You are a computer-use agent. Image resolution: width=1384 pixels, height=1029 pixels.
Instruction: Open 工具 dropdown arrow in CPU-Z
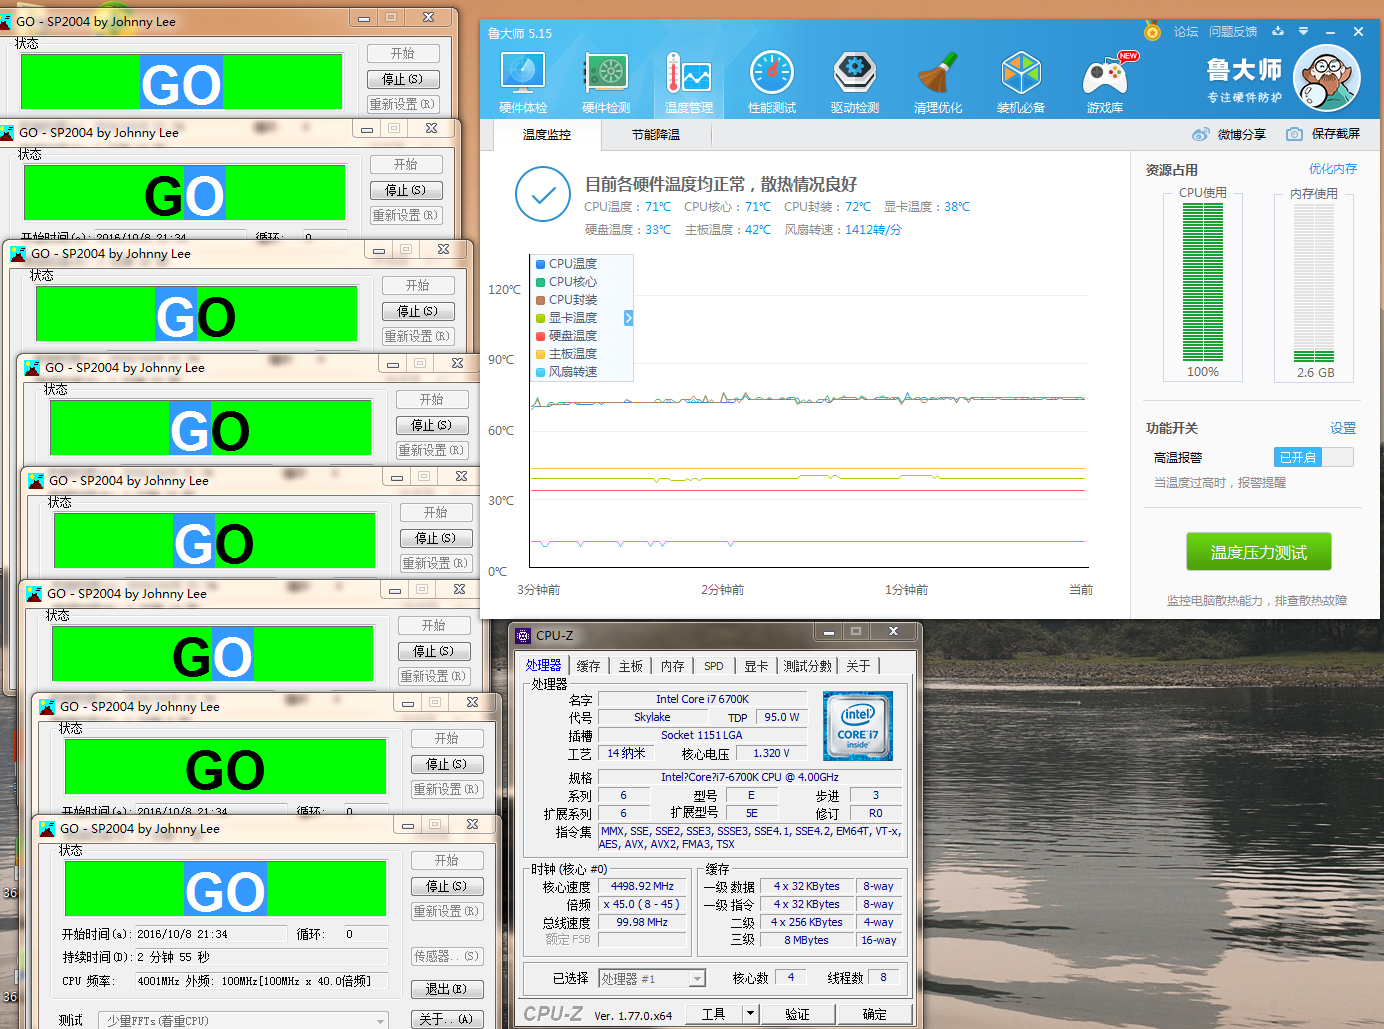(750, 1013)
